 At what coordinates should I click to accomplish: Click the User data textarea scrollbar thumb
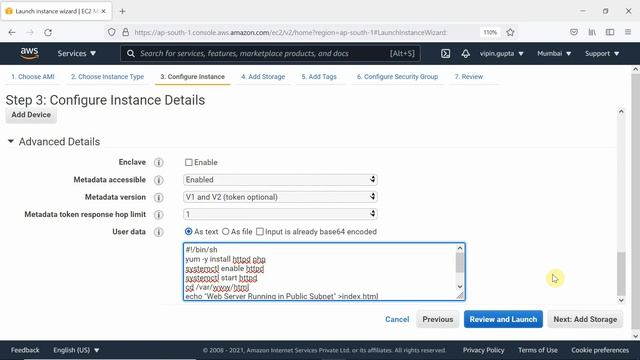(x=460, y=262)
